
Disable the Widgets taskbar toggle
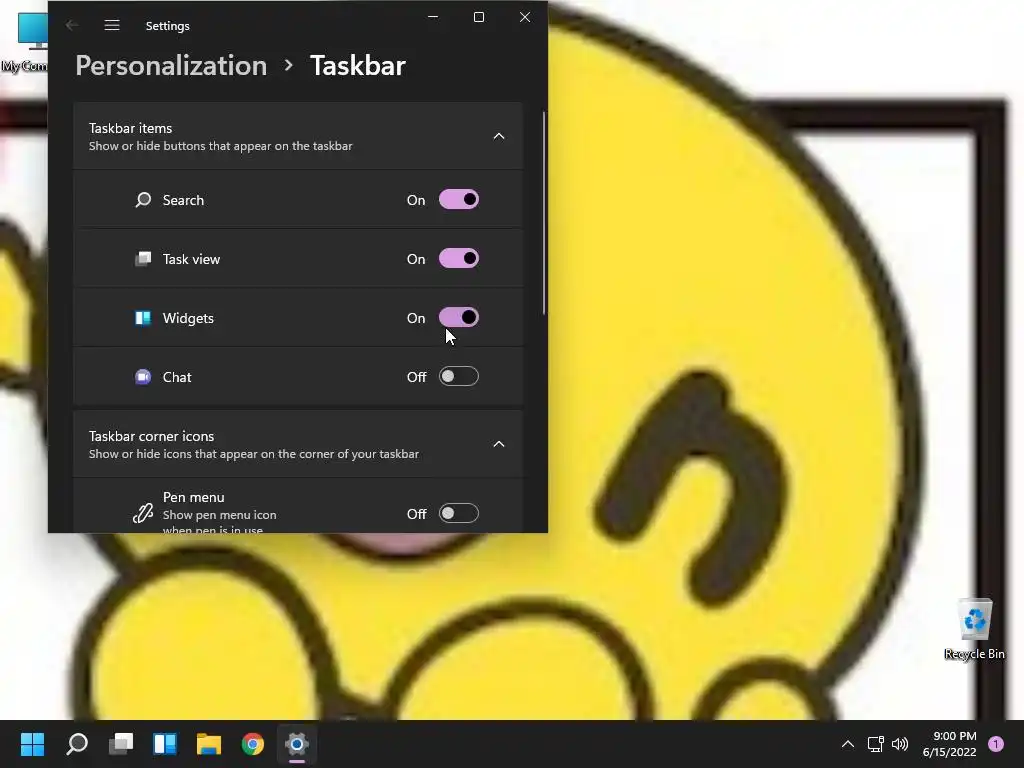(458, 317)
